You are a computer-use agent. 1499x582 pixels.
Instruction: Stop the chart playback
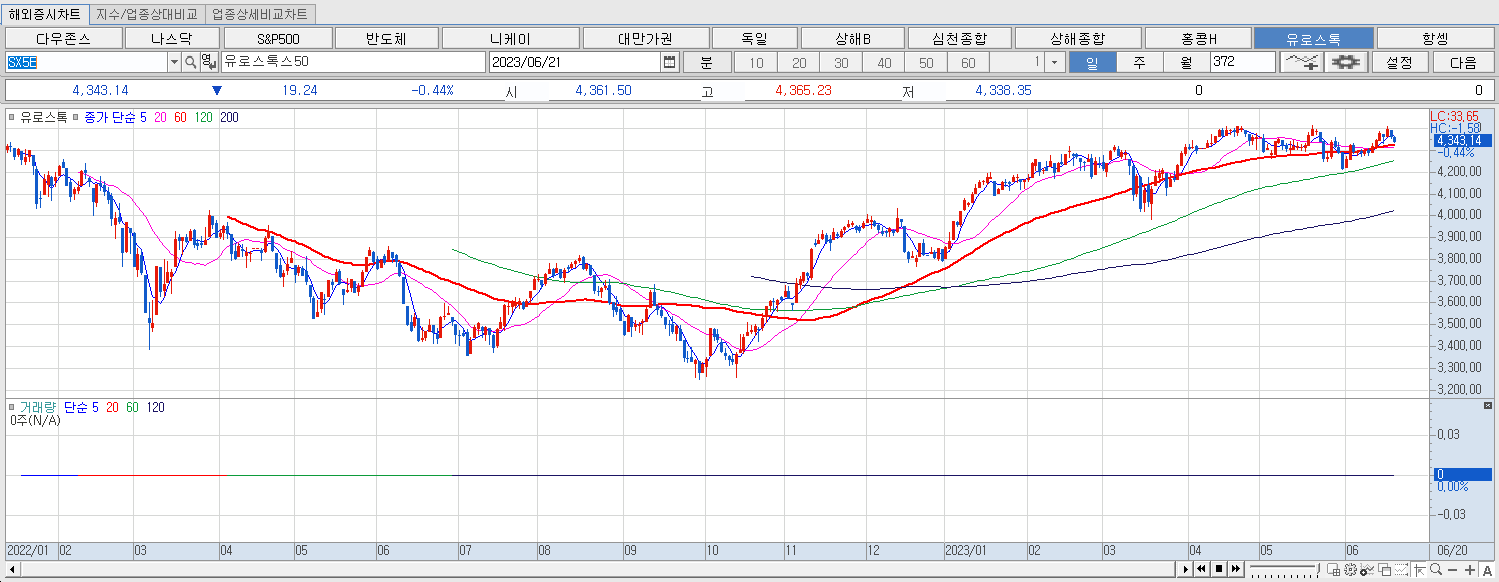coord(1219,569)
